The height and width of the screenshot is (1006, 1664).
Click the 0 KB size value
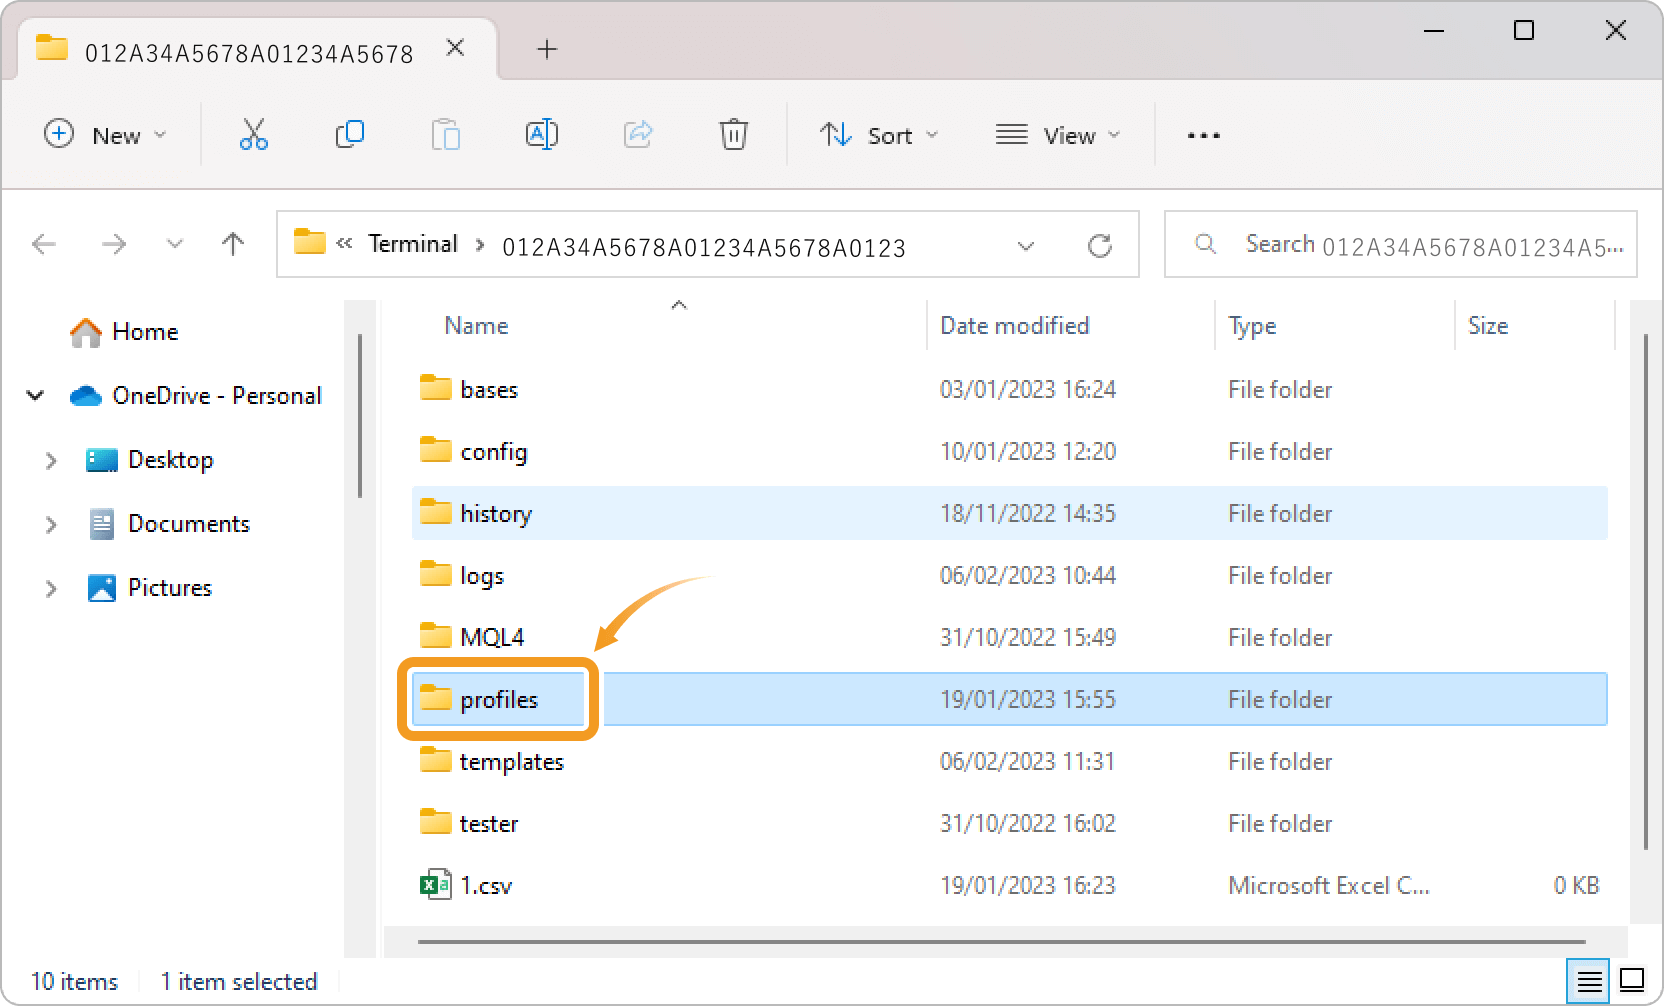coord(1576,885)
